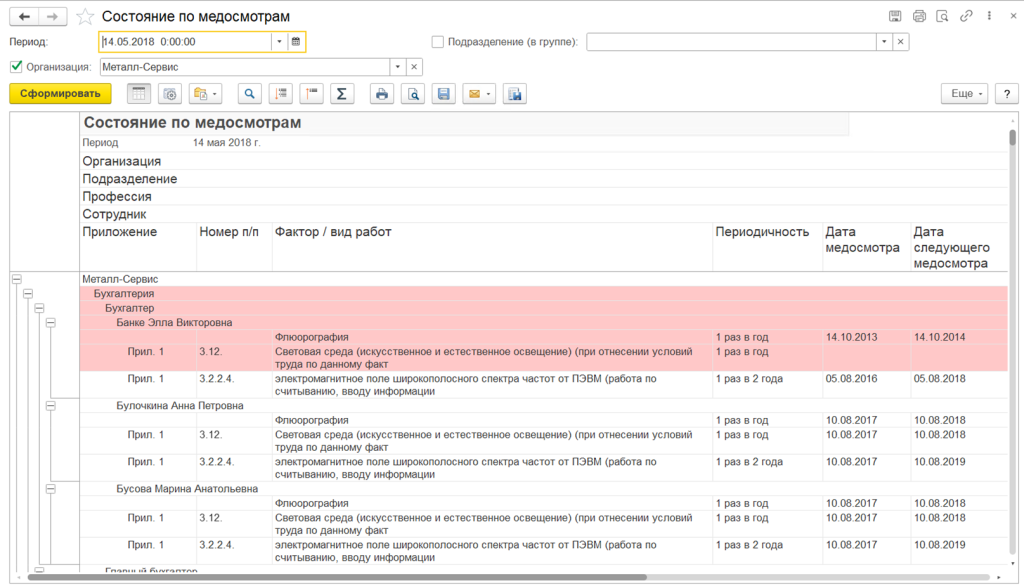Open the calendar picker for Период
Screen dimensions: 1024x588
[x=296, y=42]
